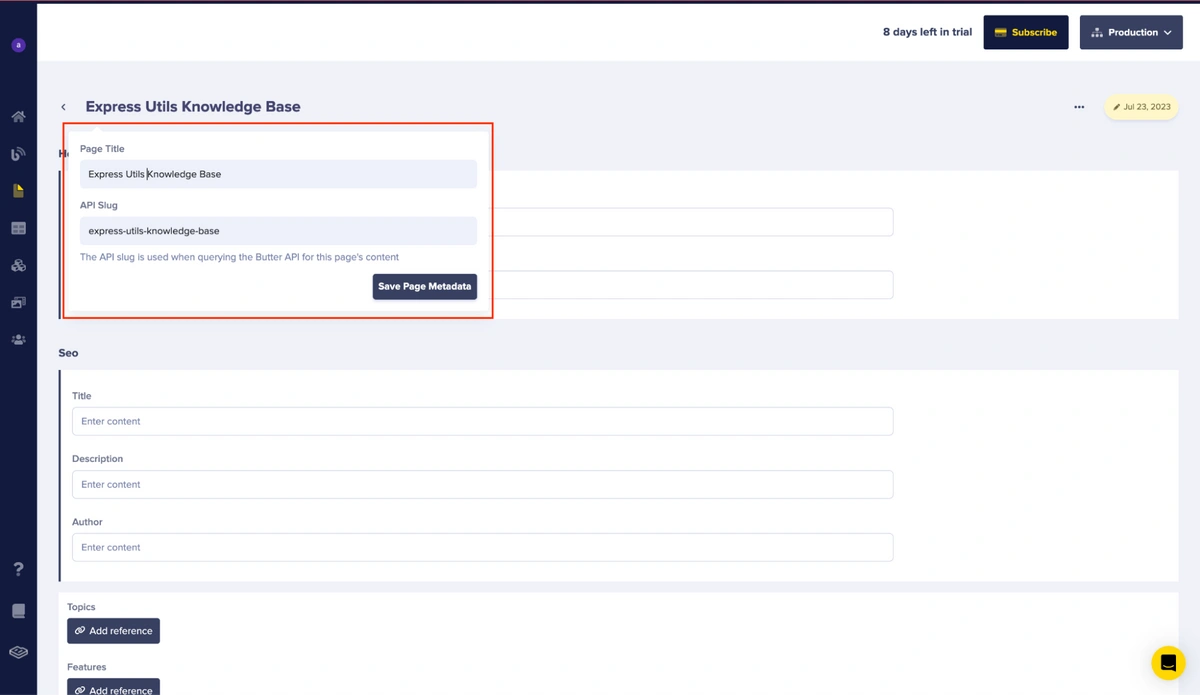
Task: Expand the Production environment dropdown
Action: click(x=1131, y=32)
